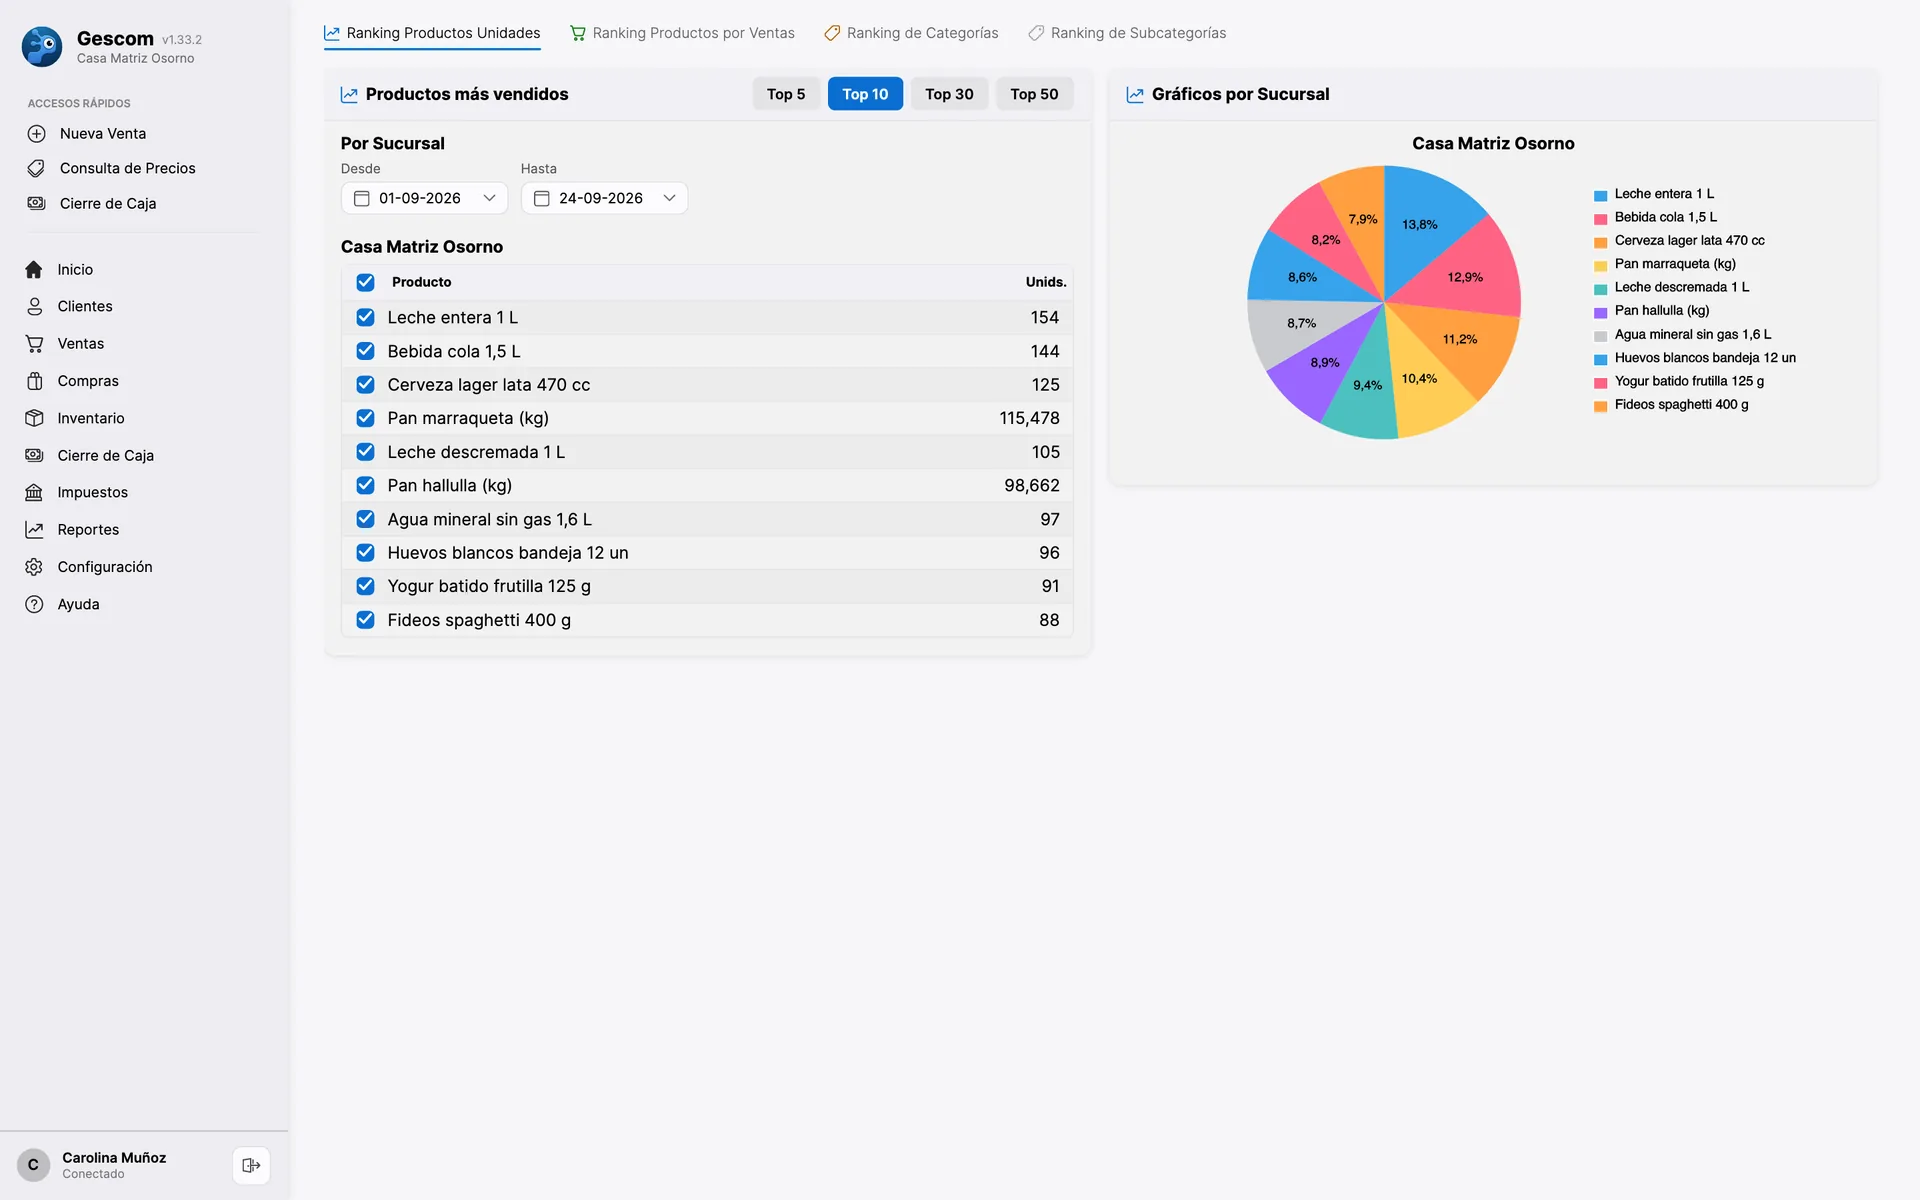Uncheck the Leche entera 1 L checkbox
This screenshot has height=1200, width=1920.
click(x=365, y=317)
